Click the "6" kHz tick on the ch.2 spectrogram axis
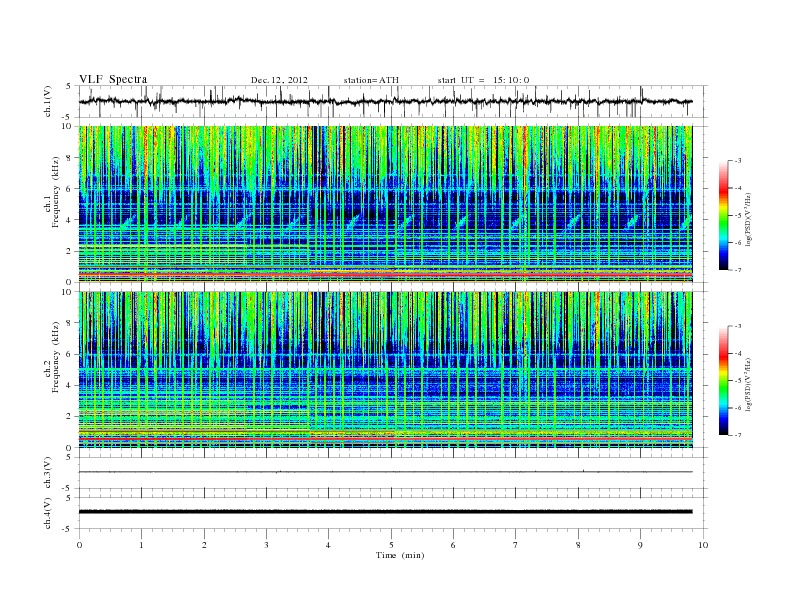Screen dimensions: 792x612 coord(69,354)
